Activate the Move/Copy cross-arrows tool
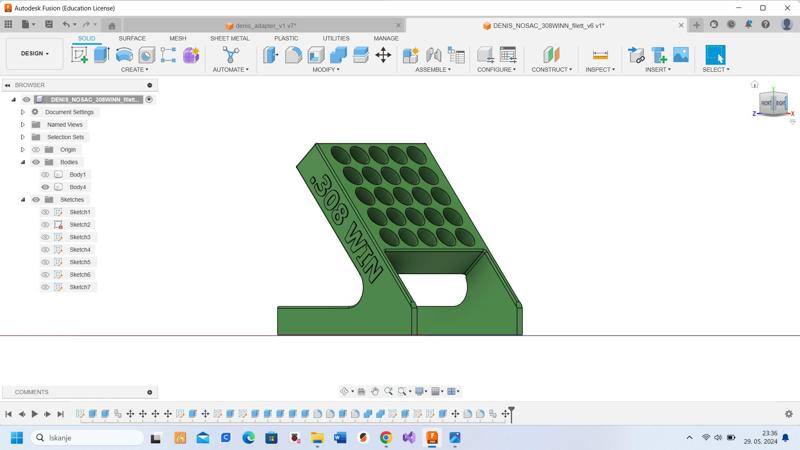 tap(383, 55)
